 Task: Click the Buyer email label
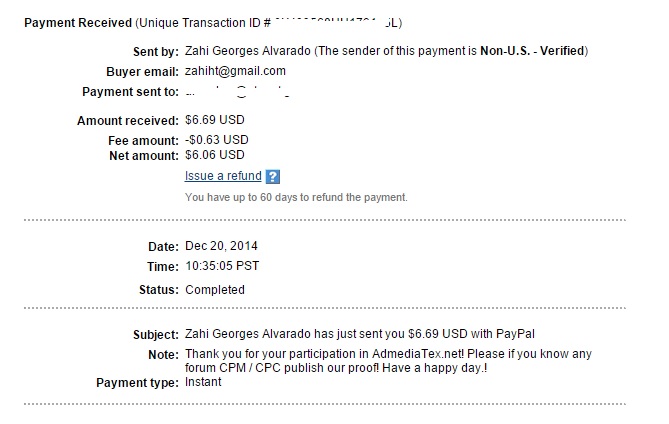pyautogui.click(x=142, y=72)
